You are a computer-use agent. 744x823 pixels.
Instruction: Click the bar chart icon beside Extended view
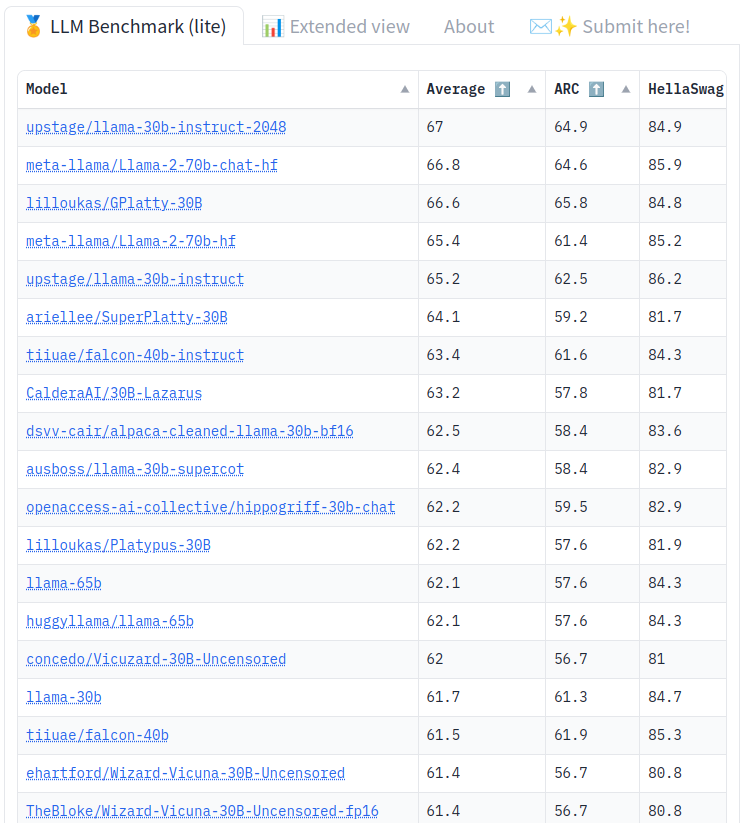[273, 27]
